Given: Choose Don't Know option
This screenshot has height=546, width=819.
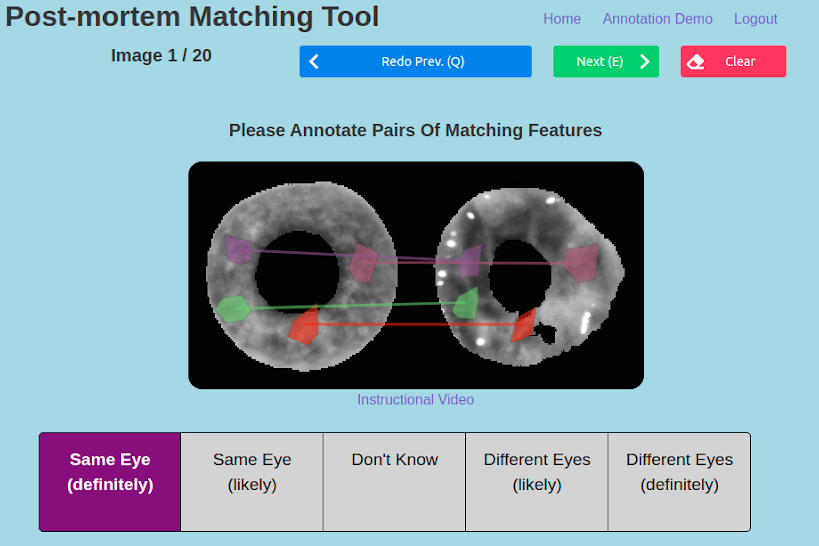Looking at the screenshot, I should 394,482.
